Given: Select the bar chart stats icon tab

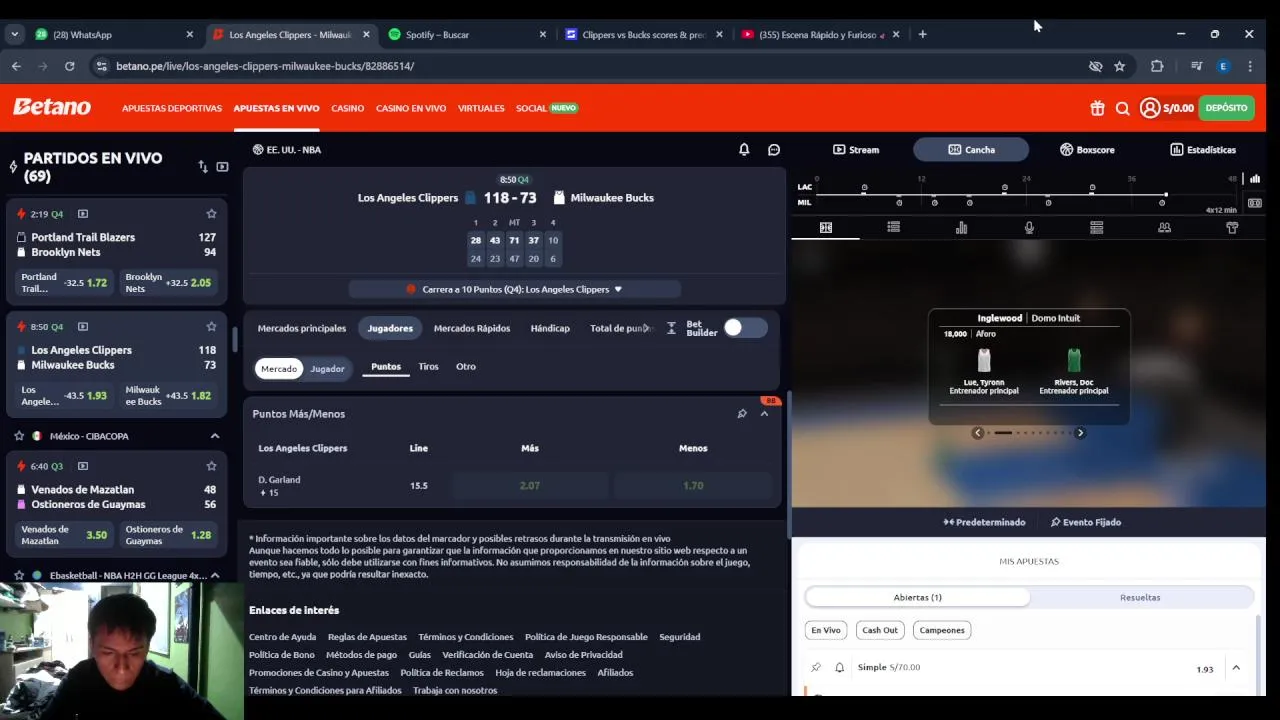Looking at the screenshot, I should 961,228.
